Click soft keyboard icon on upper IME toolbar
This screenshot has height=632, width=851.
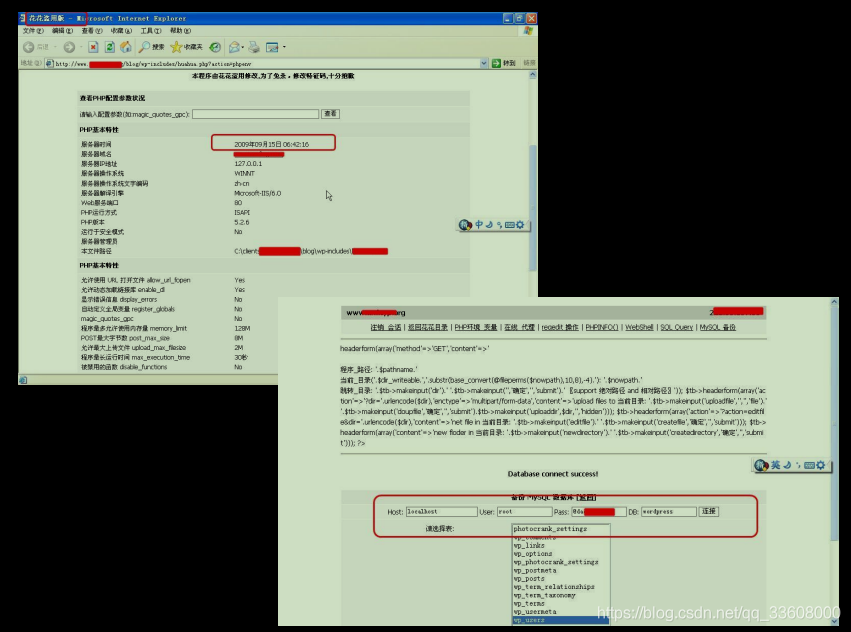click(x=510, y=225)
